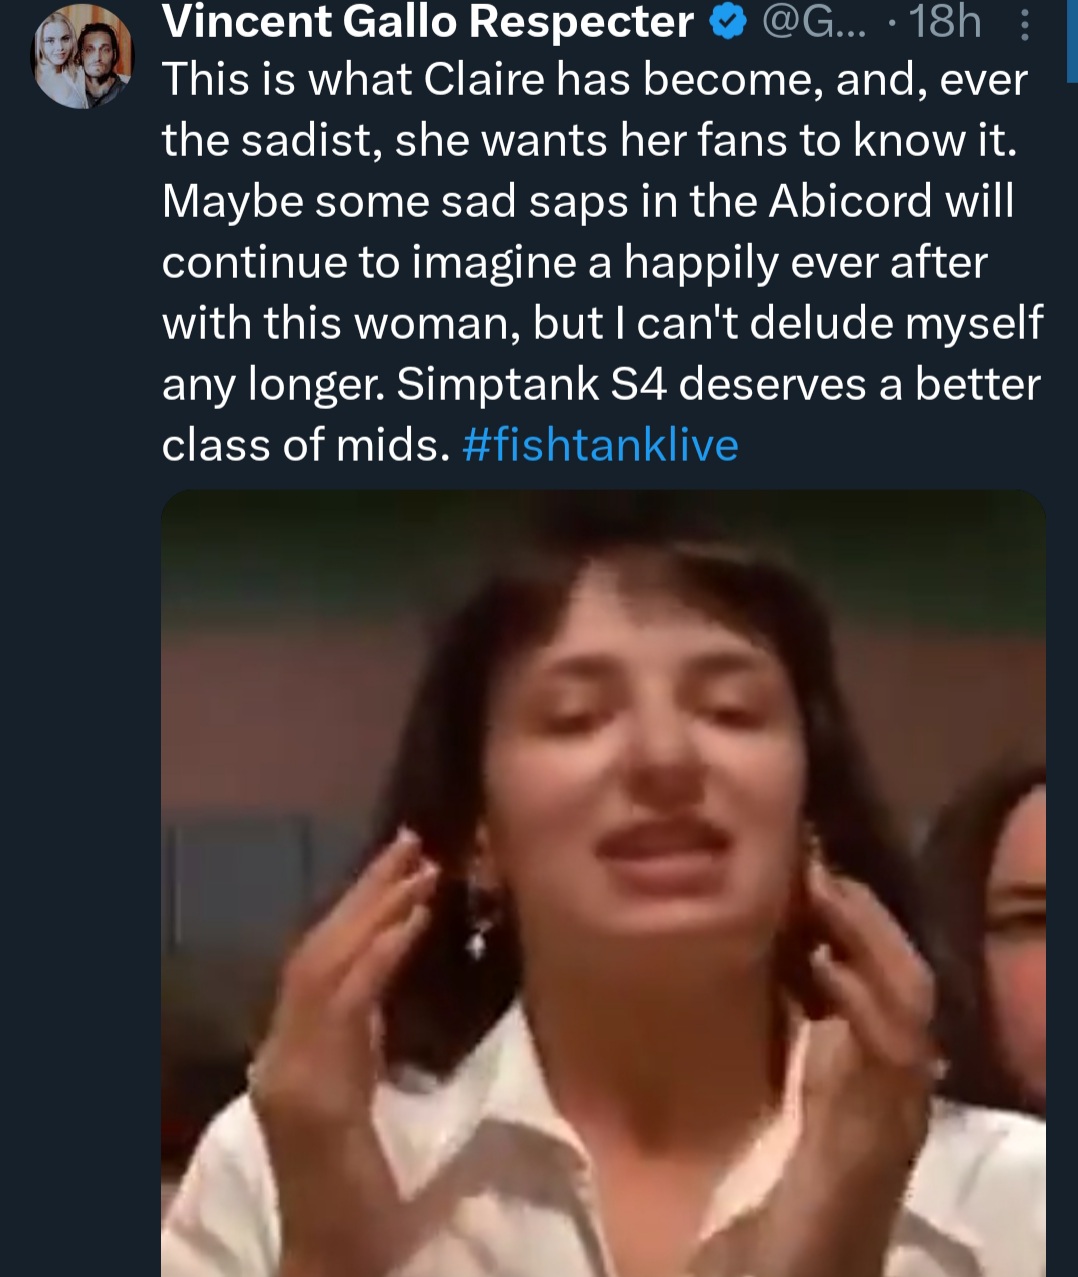Image resolution: width=1078 pixels, height=1277 pixels.
Task: Click the phrase "happily ever after"
Action: click(805, 263)
